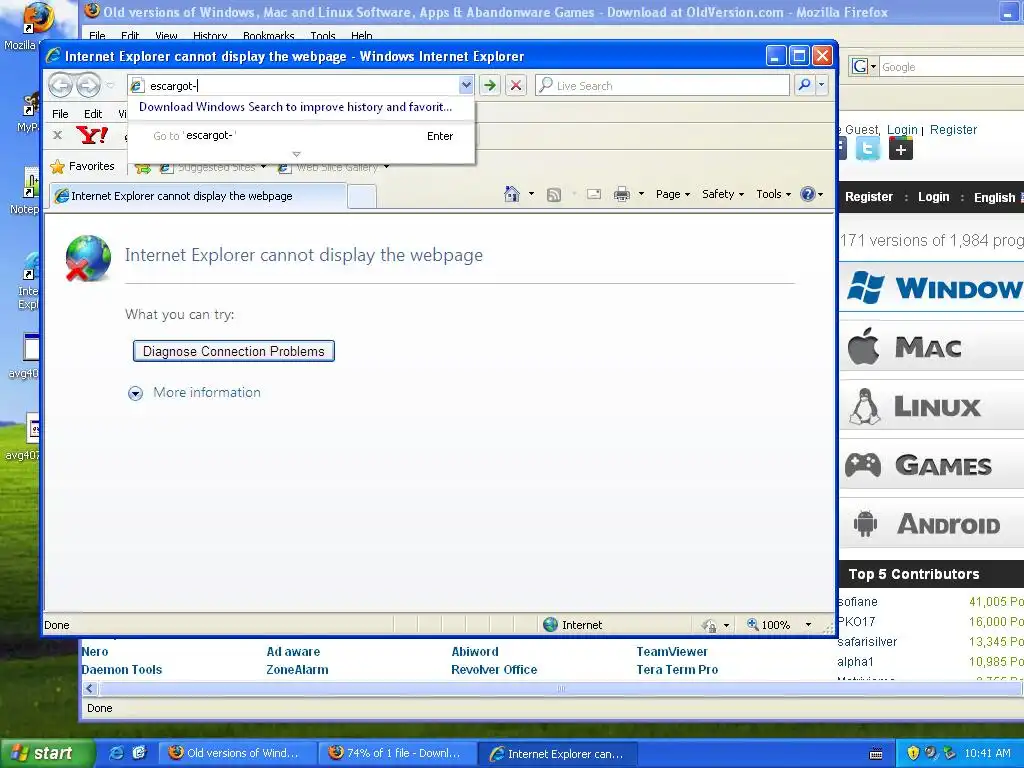
Task: Click the IE zoom magnifier in status bar
Action: (x=753, y=625)
